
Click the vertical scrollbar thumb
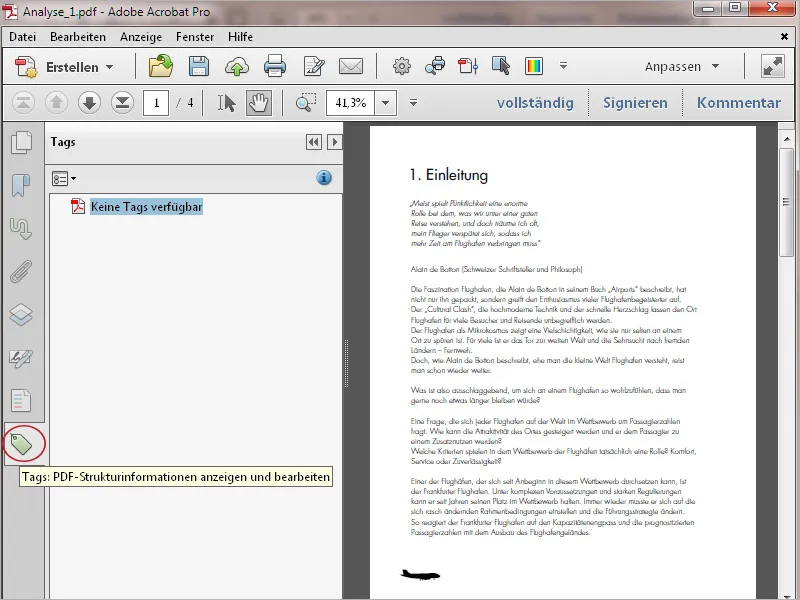point(786,203)
